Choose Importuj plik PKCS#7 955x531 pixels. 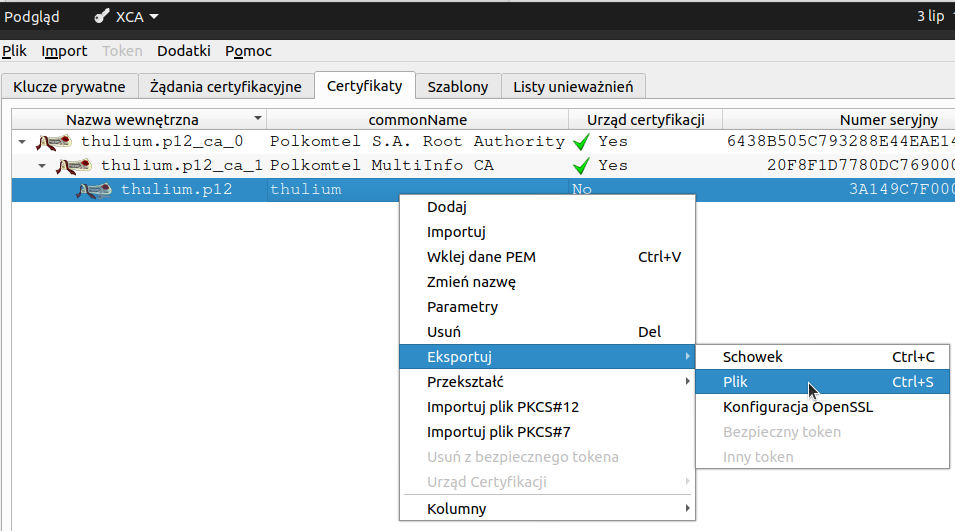547,432
